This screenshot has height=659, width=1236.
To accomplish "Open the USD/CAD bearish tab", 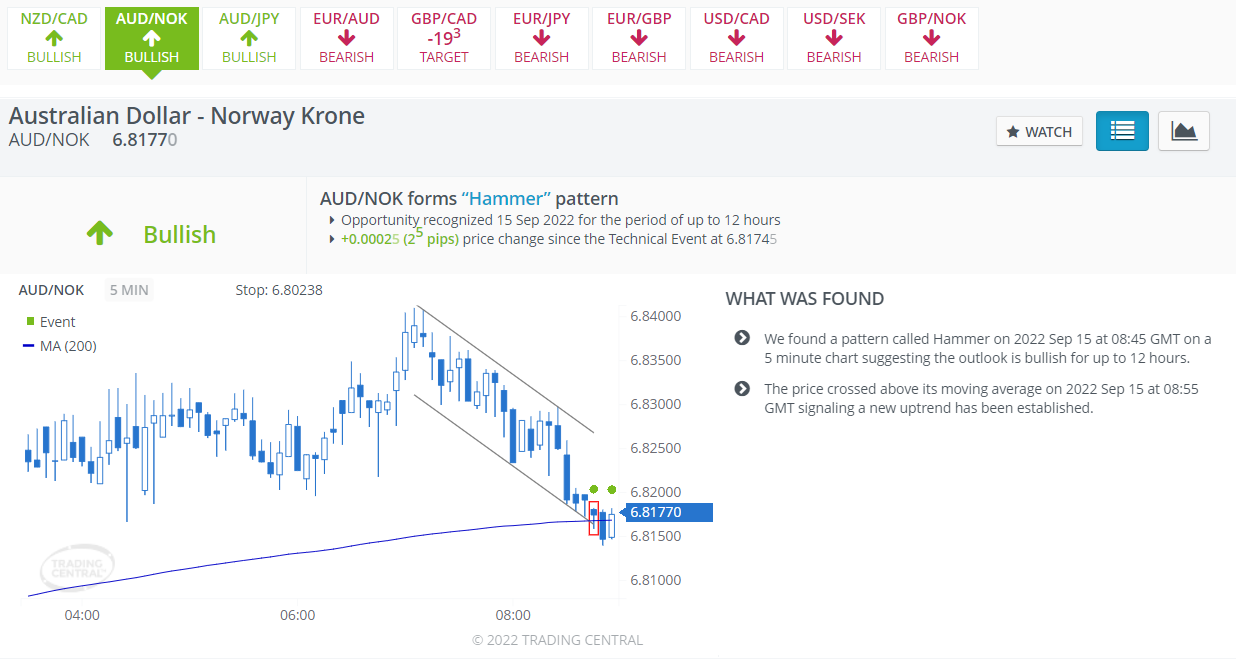I will pyautogui.click(x=736, y=38).
